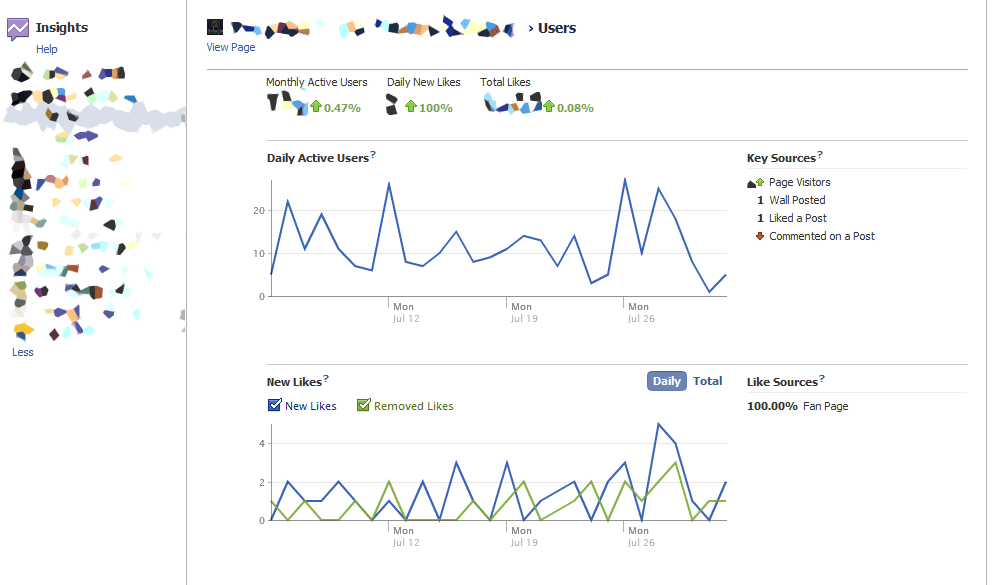
Task: Click New Likes chart help question mark
Action: coord(326,379)
